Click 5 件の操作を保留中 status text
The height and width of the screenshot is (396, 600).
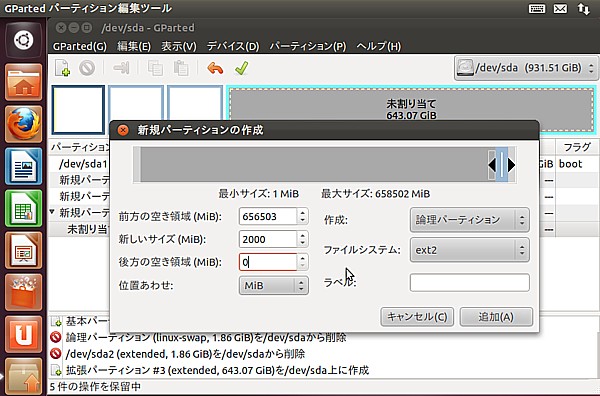(95, 386)
